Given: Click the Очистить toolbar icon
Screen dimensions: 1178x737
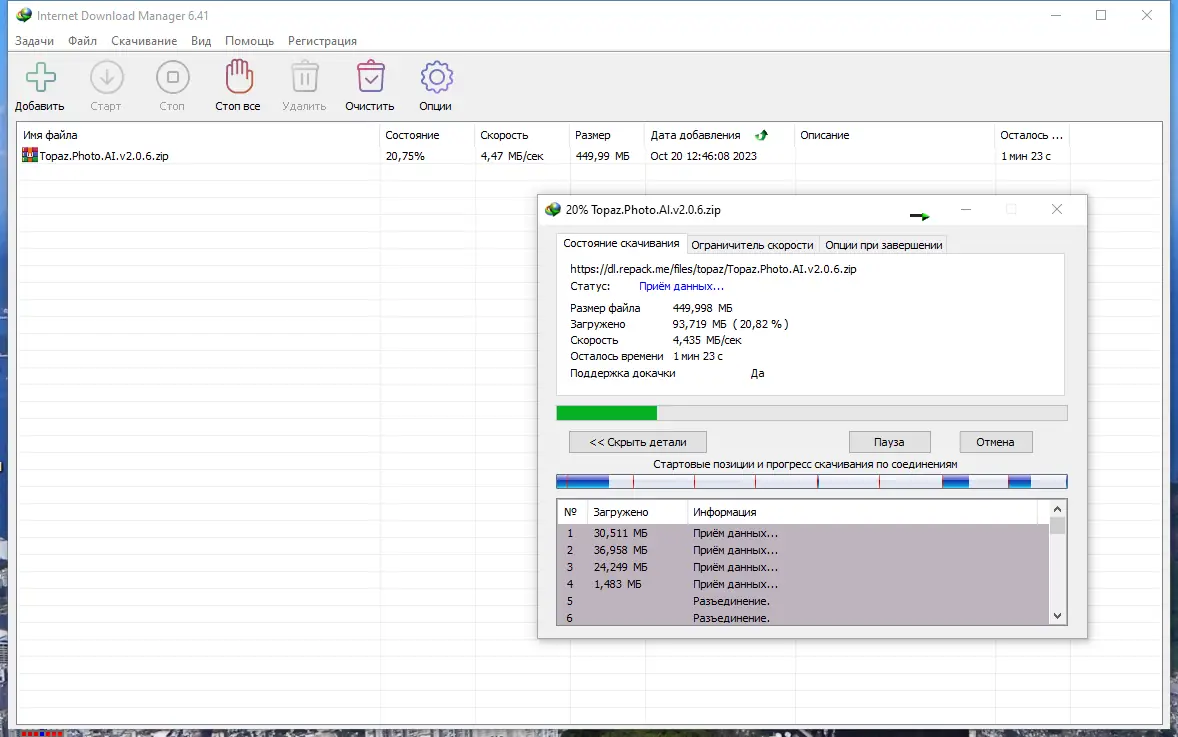Looking at the screenshot, I should point(370,77).
